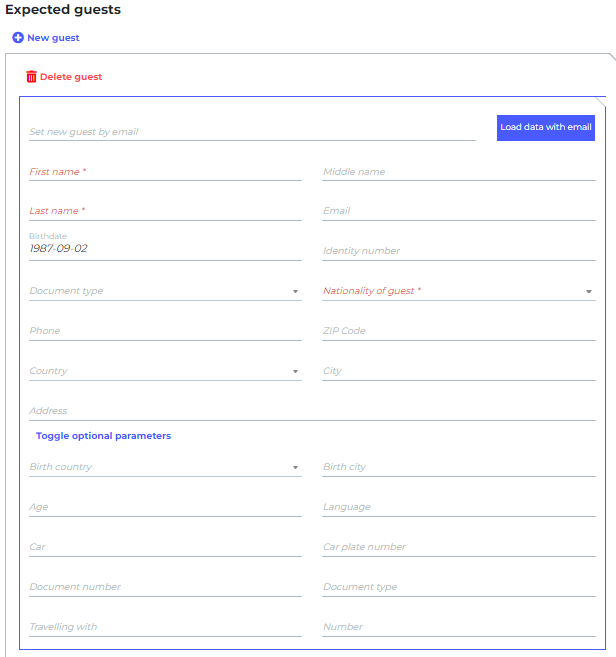
Task: Click into the Last name field
Action: [165, 211]
